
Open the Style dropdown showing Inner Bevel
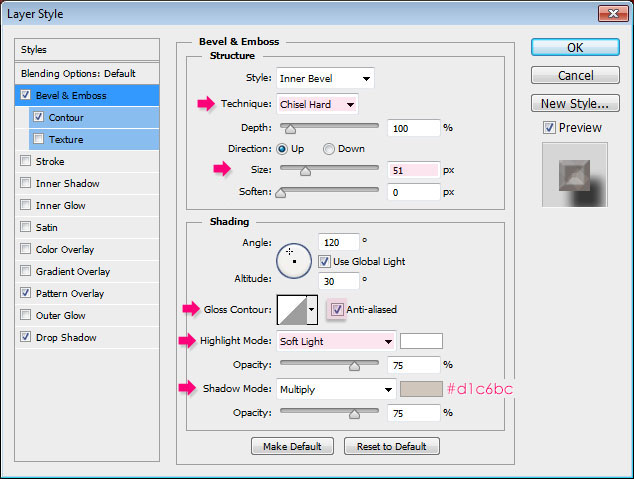325,78
